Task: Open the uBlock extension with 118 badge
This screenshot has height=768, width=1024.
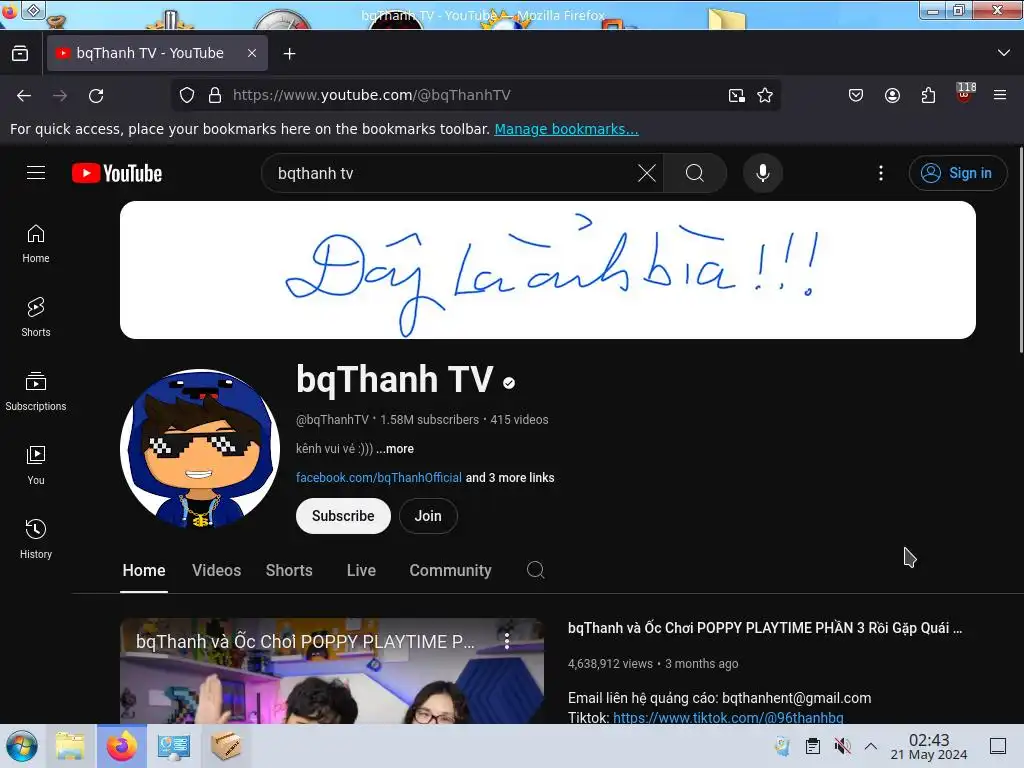Action: (x=965, y=93)
